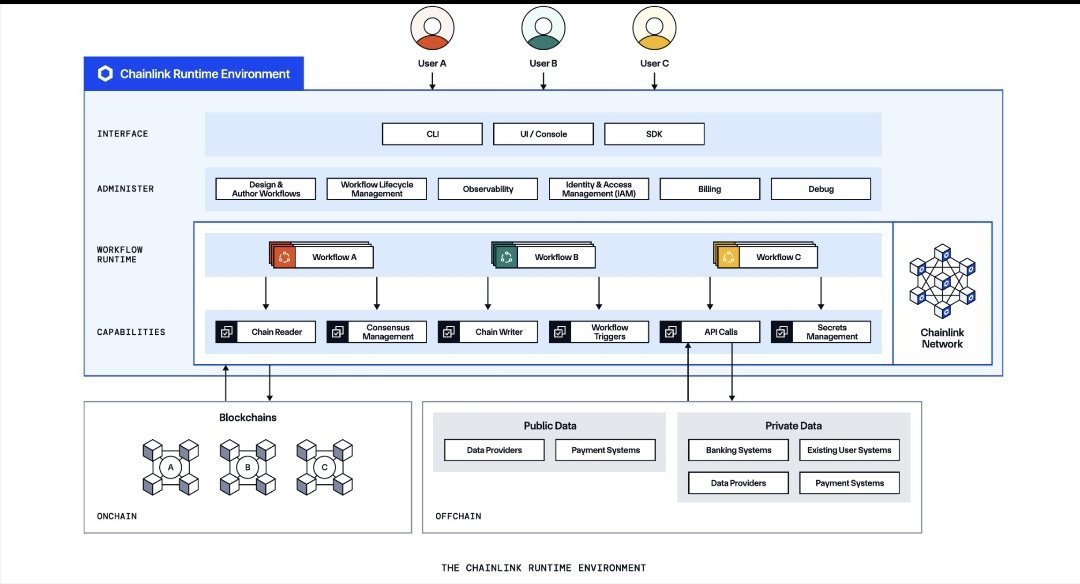Click the OFFCHAIN label
The image size is (1080, 584).
coord(458,517)
